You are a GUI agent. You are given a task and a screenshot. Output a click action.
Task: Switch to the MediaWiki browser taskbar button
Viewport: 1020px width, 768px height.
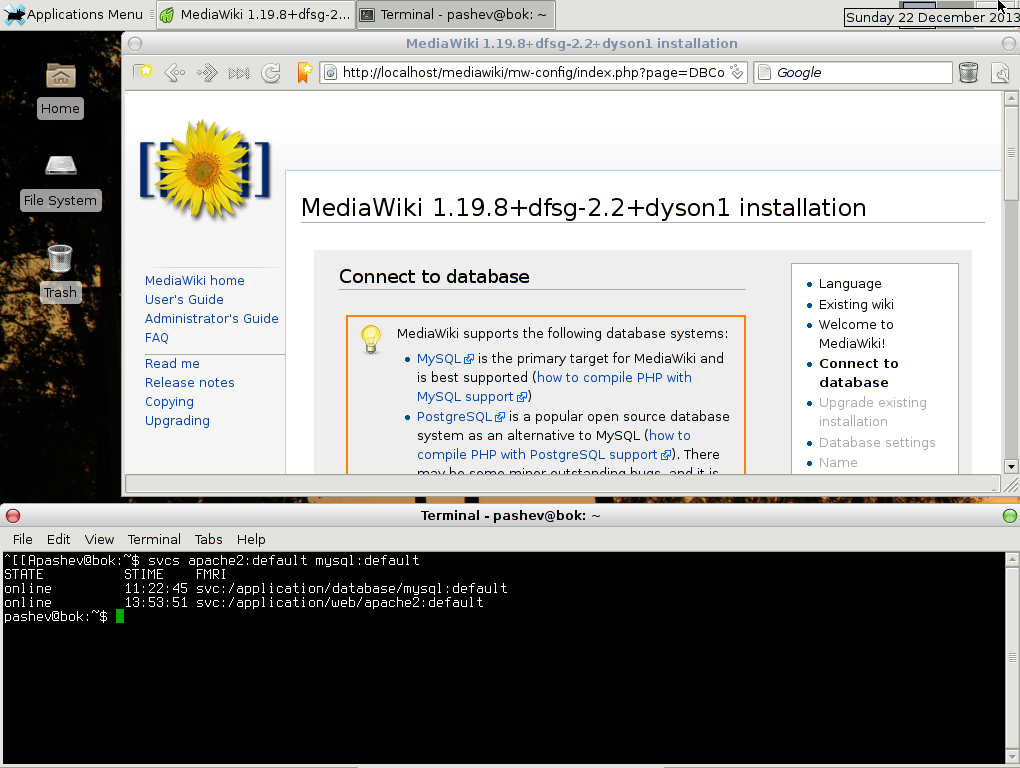tap(256, 14)
